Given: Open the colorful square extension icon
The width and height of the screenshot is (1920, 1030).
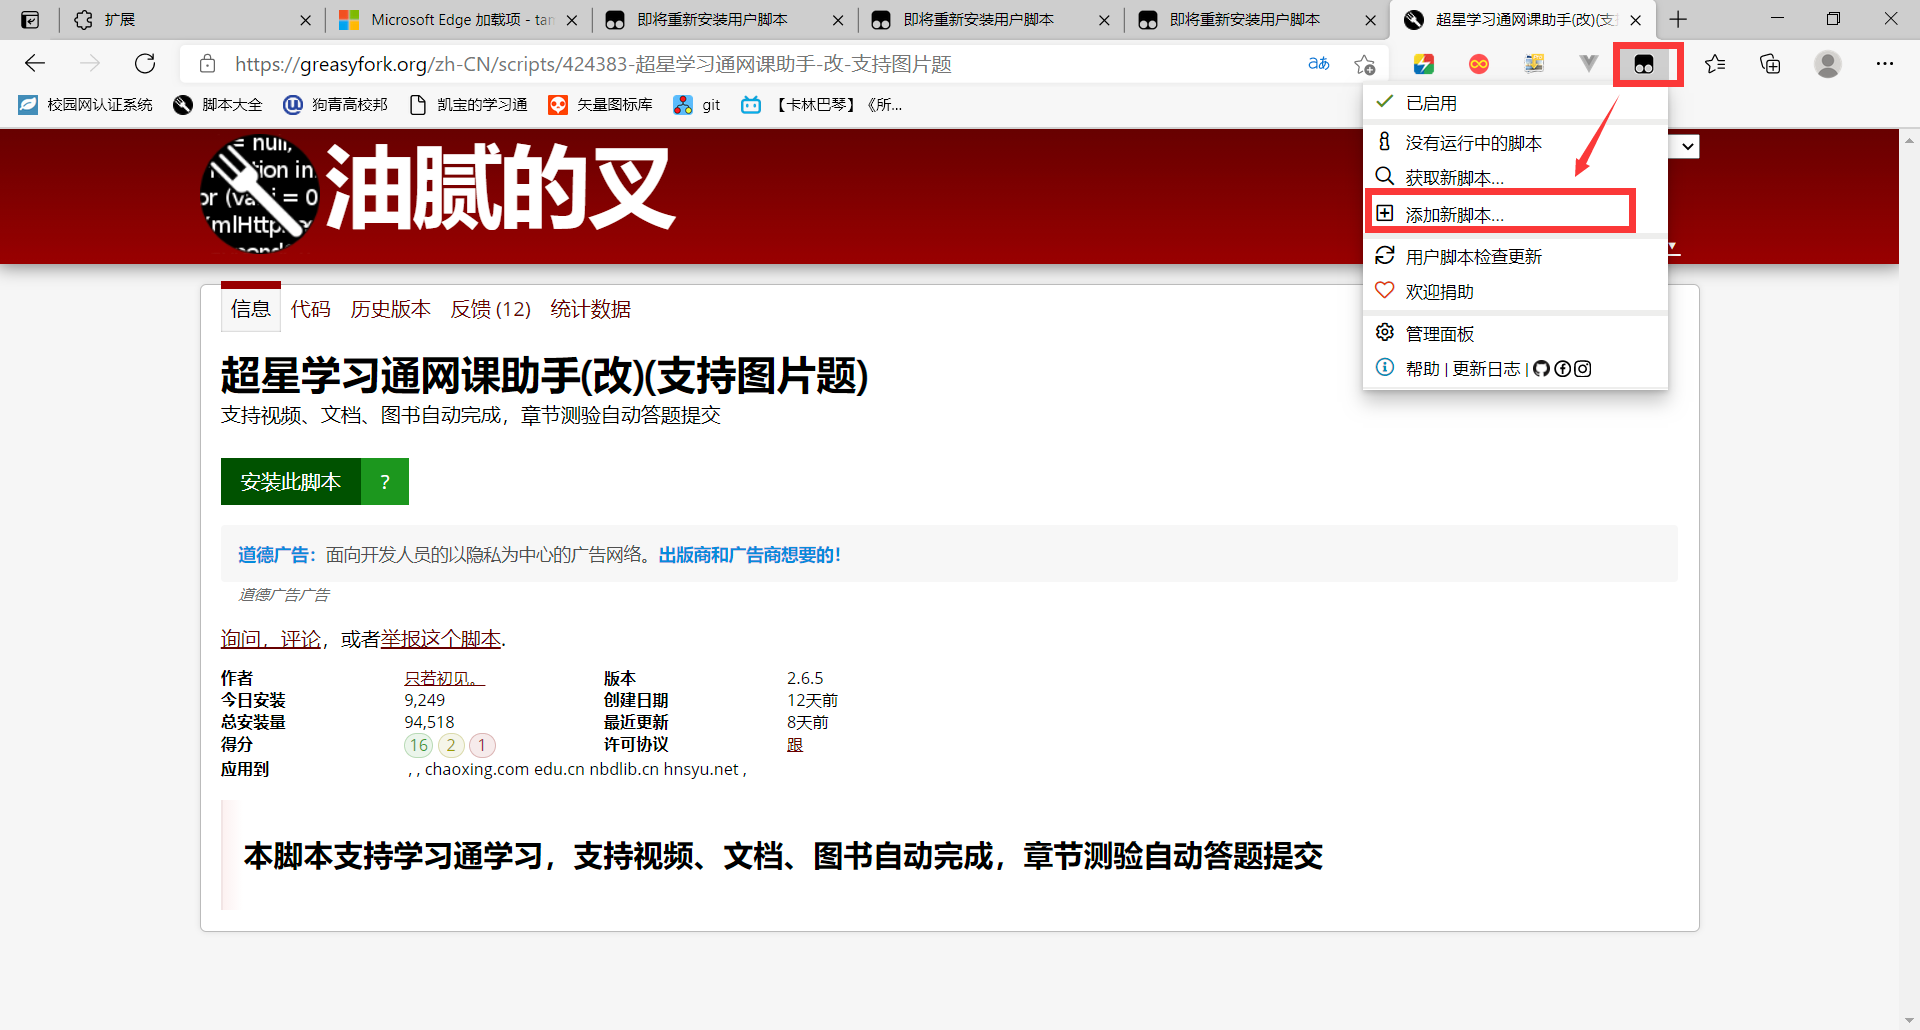Looking at the screenshot, I should click(x=1424, y=64).
